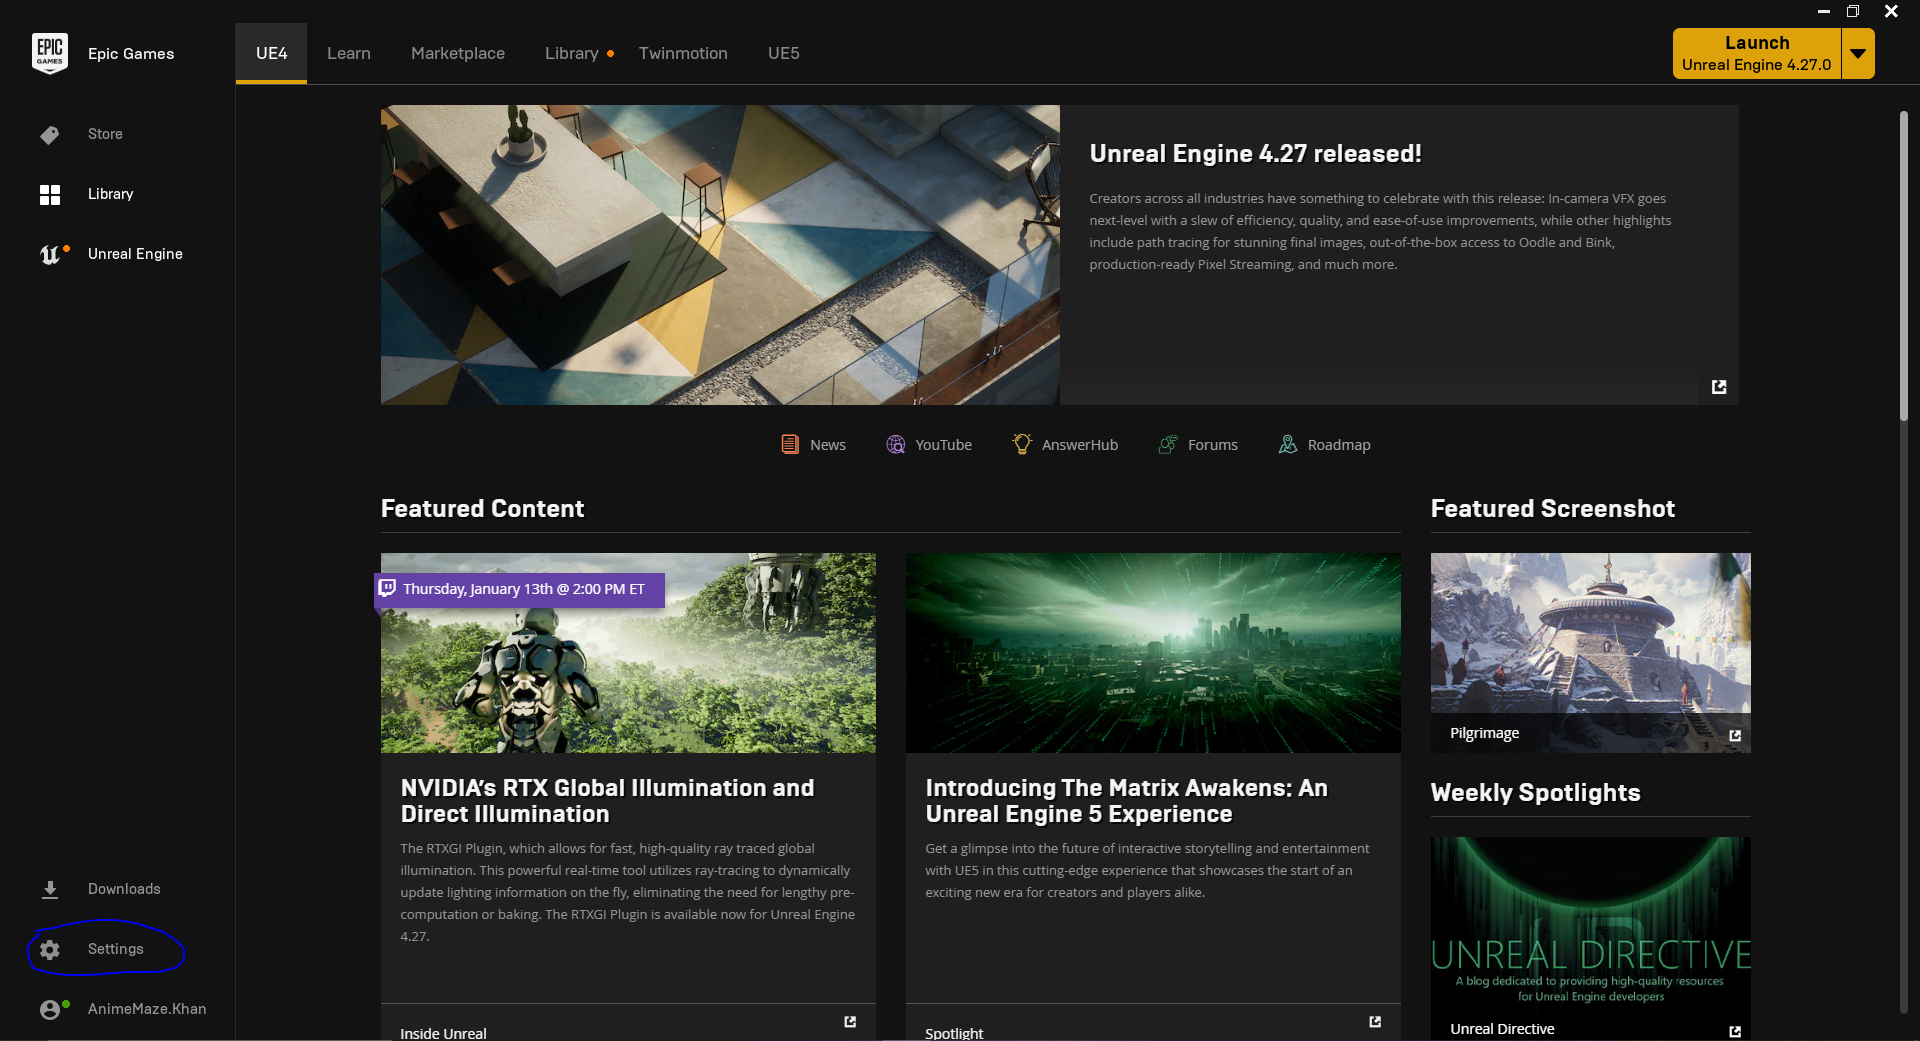Click the Epic Games shield logo
Image resolution: width=1920 pixels, height=1041 pixels.
click(50, 53)
